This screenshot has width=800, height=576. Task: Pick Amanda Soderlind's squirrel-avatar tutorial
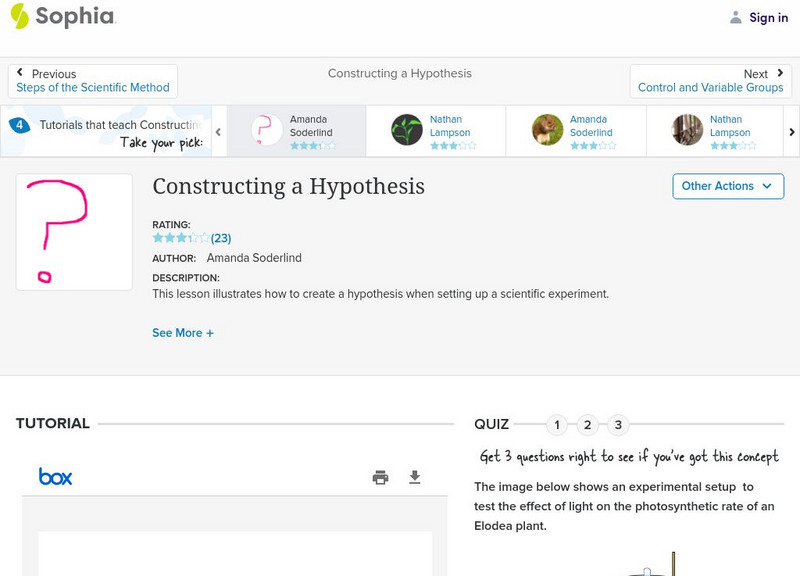click(x=576, y=131)
